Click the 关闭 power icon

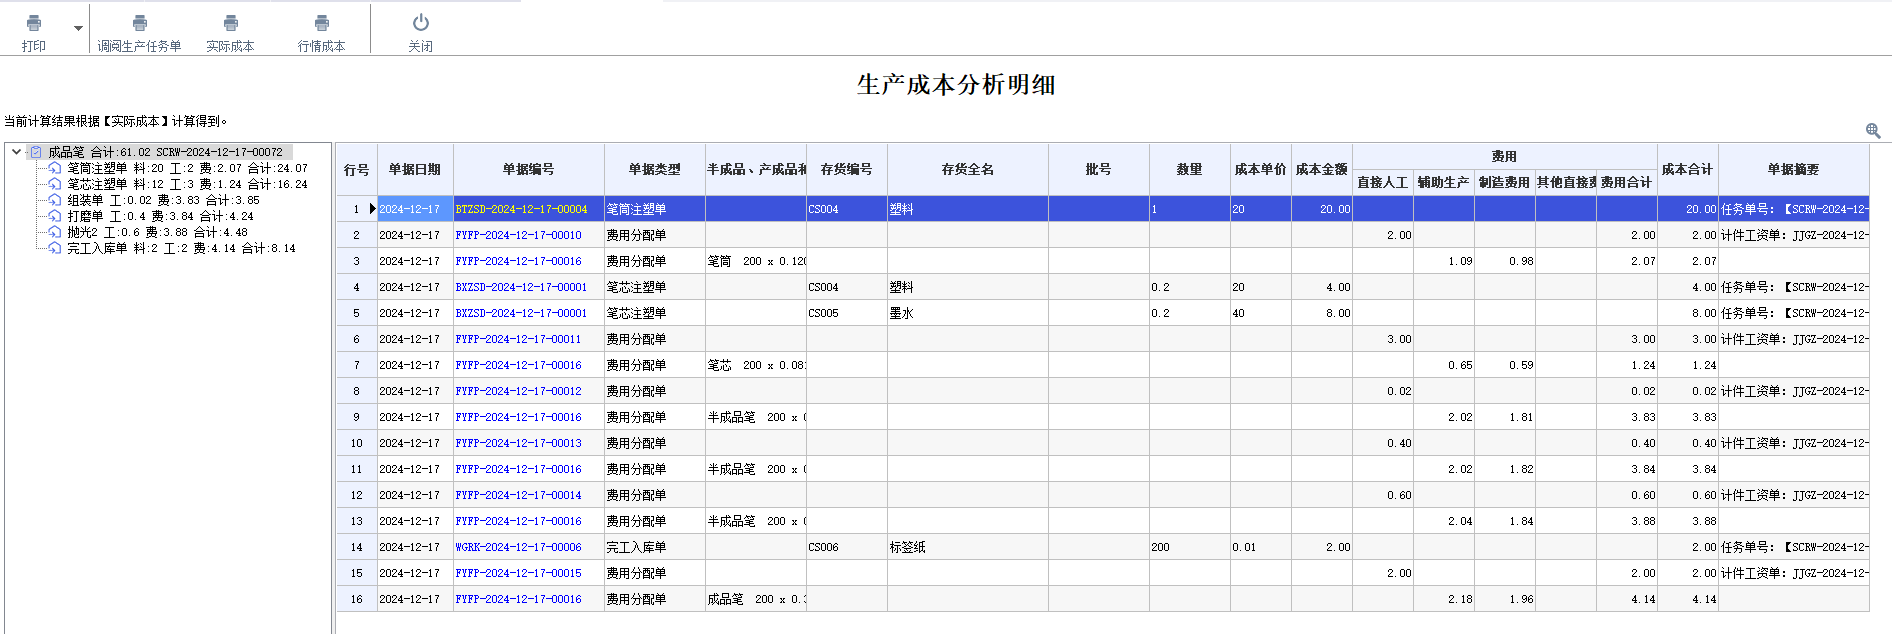click(421, 22)
